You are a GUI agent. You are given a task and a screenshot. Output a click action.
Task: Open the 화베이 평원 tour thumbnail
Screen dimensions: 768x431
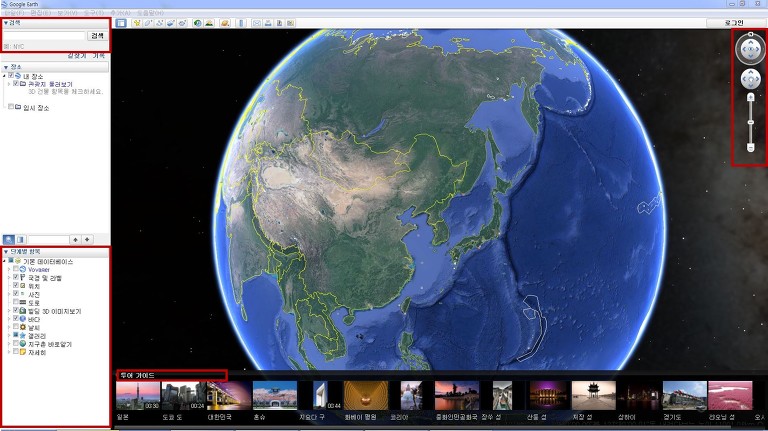(365, 396)
